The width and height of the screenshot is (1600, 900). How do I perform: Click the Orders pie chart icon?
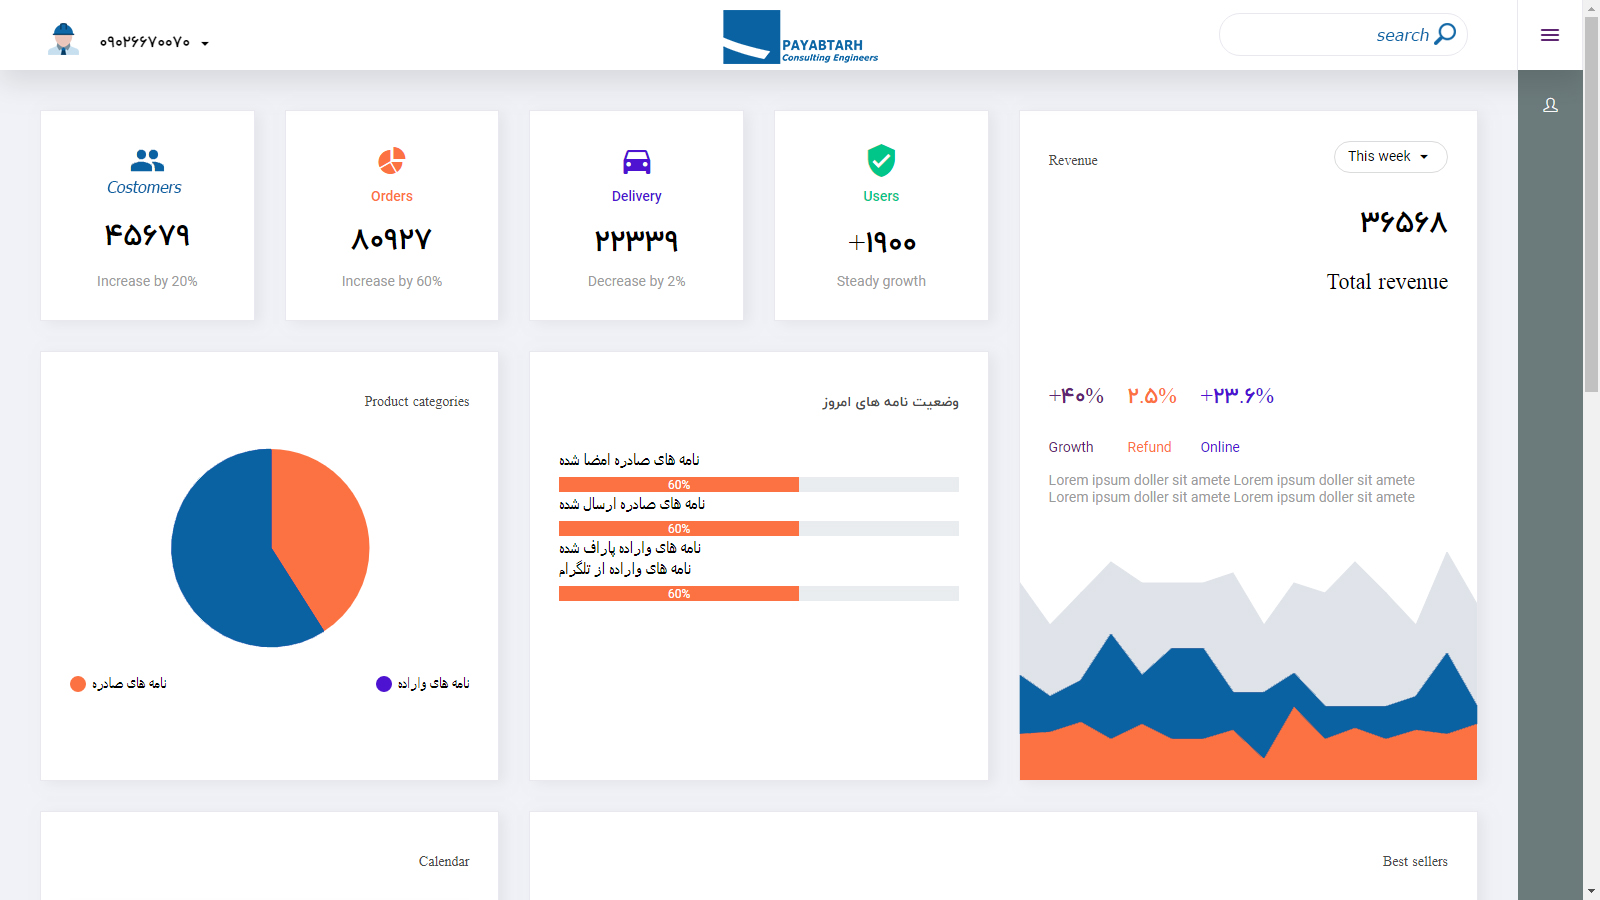[391, 161]
